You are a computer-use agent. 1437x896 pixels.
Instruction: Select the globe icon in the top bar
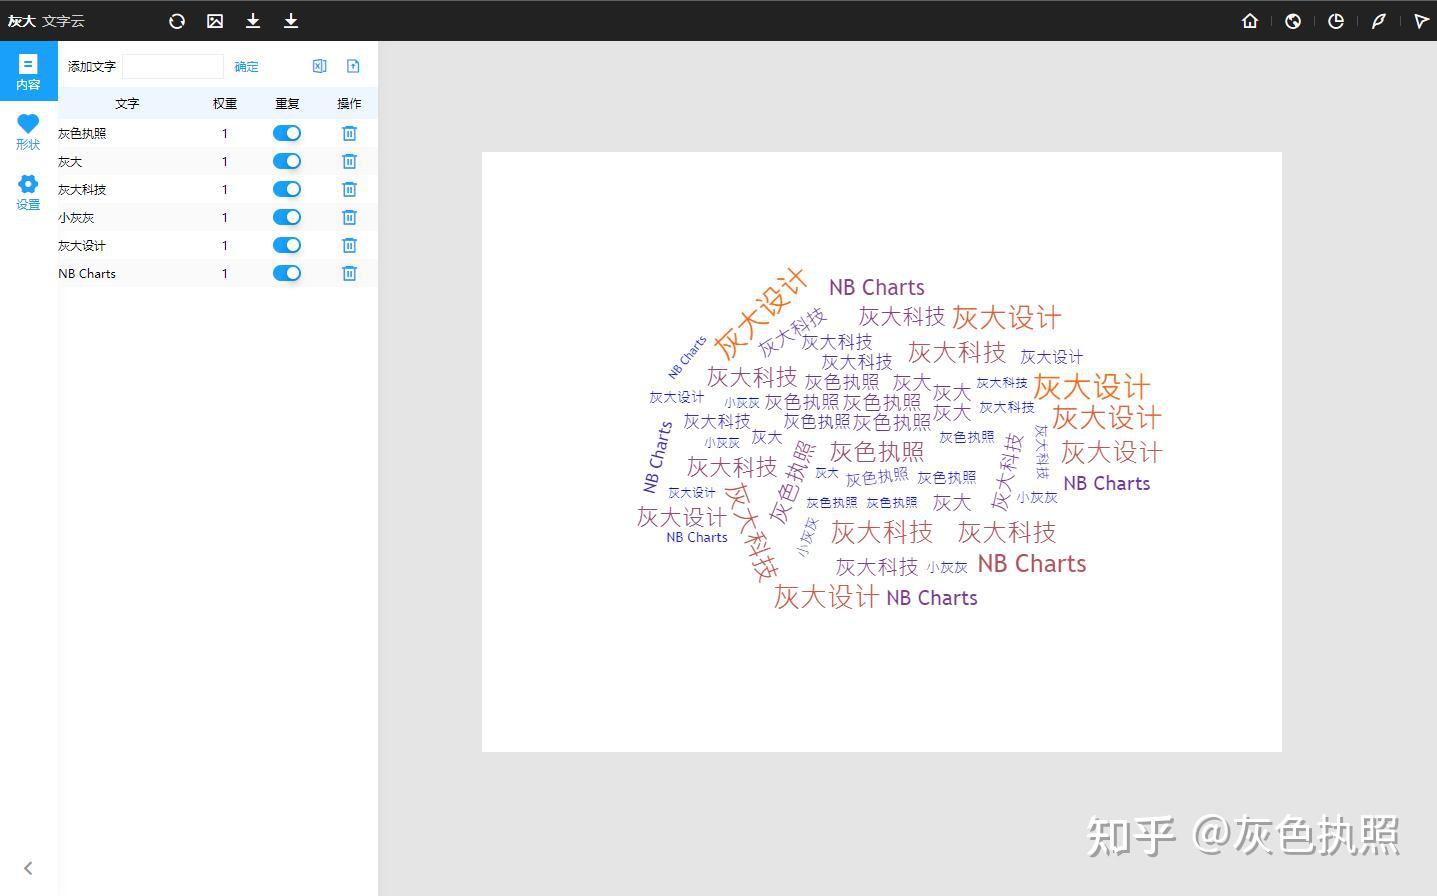coord(1292,20)
